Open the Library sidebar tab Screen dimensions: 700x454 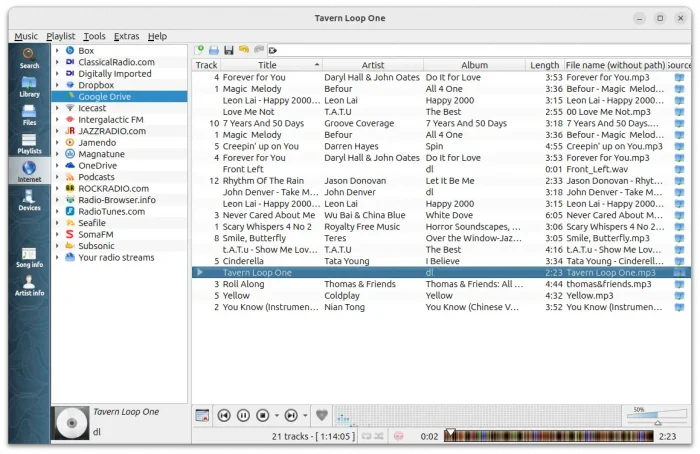(x=29, y=87)
